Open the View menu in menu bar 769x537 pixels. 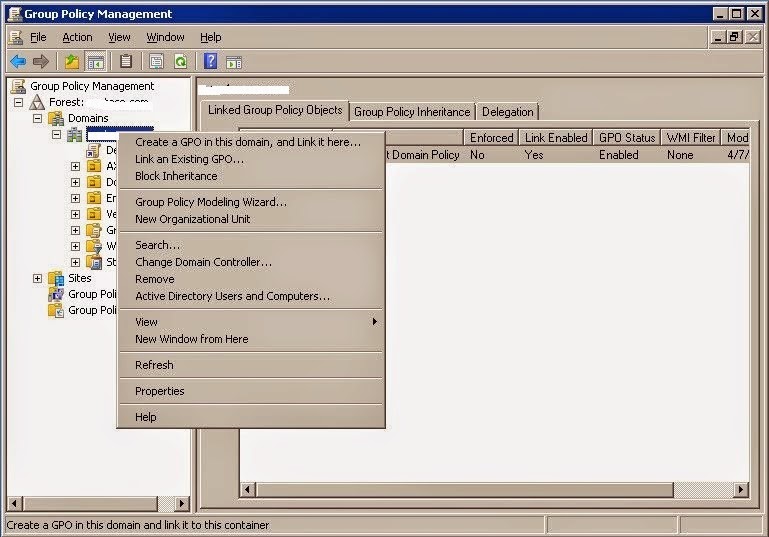click(x=119, y=37)
